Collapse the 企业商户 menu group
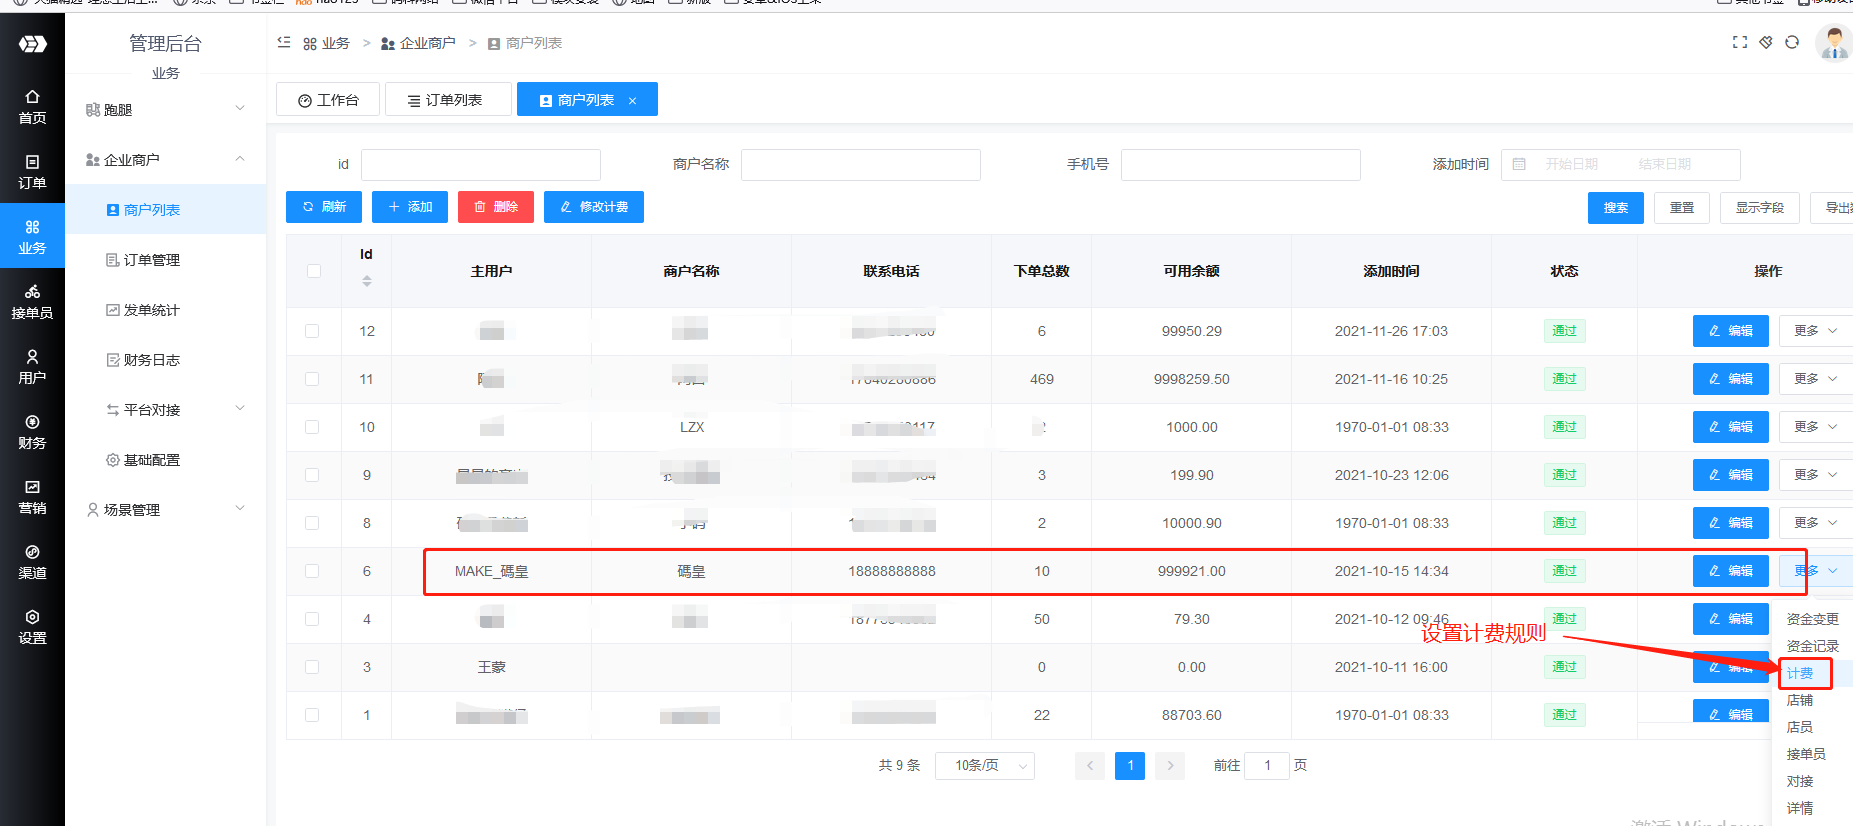This screenshot has width=1853, height=826. 166,159
